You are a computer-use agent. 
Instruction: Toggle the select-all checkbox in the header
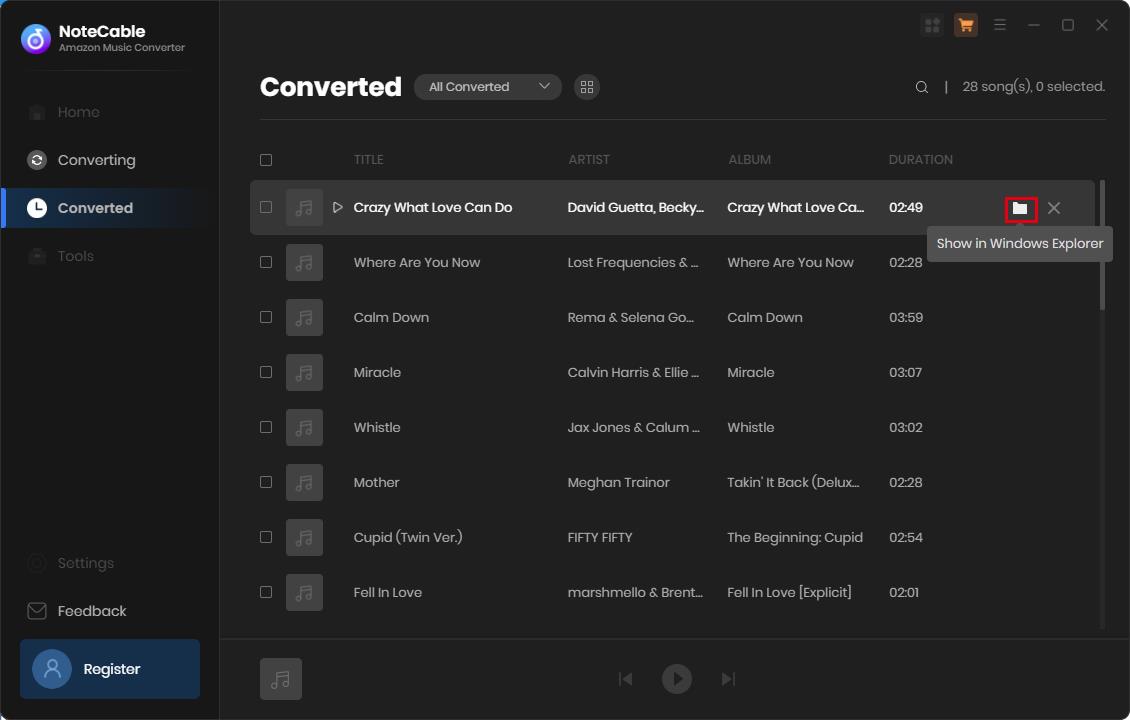click(x=266, y=160)
